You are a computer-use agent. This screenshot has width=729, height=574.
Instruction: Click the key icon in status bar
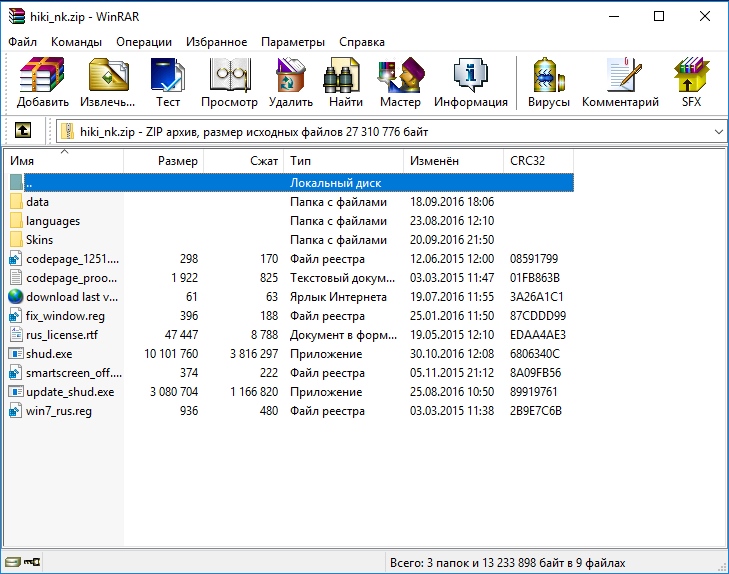click(x=32, y=563)
